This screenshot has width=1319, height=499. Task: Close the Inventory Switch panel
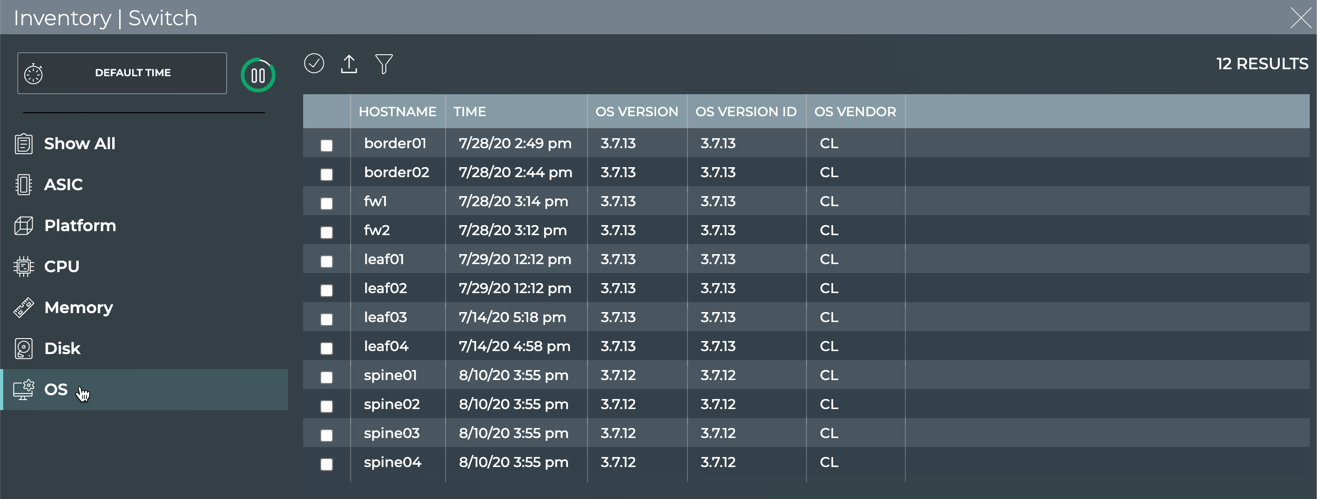pyautogui.click(x=1300, y=18)
